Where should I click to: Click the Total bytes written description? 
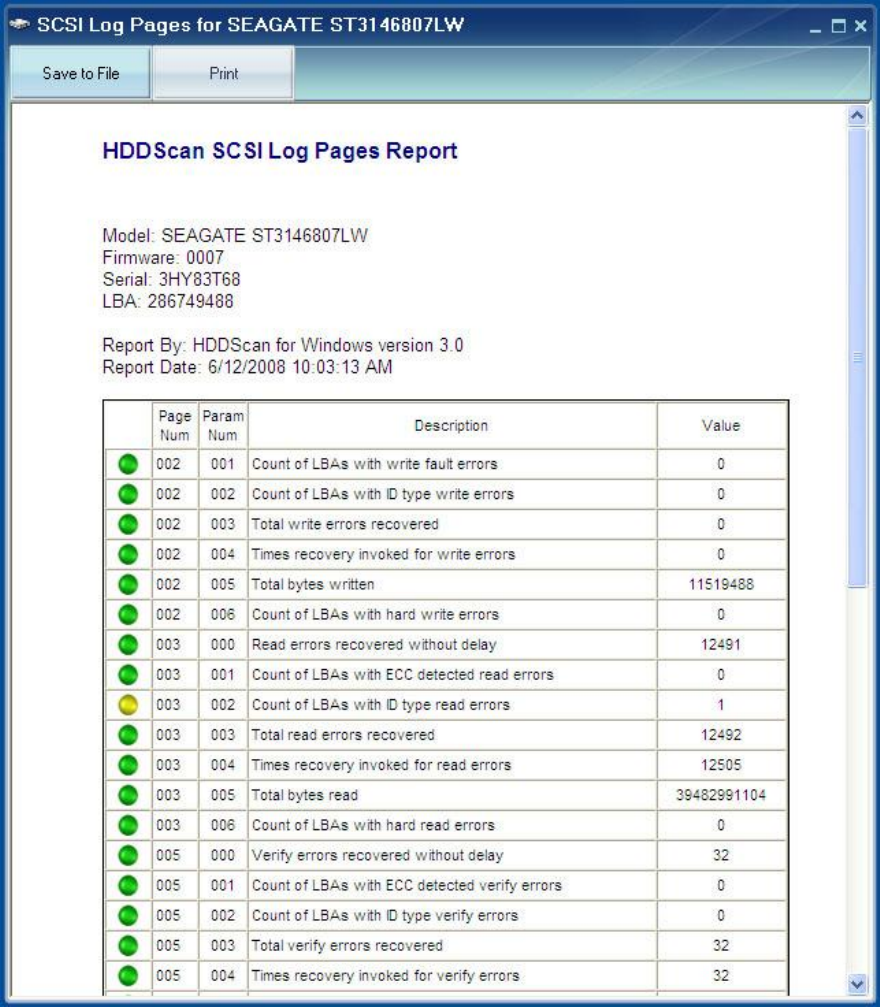click(313, 584)
